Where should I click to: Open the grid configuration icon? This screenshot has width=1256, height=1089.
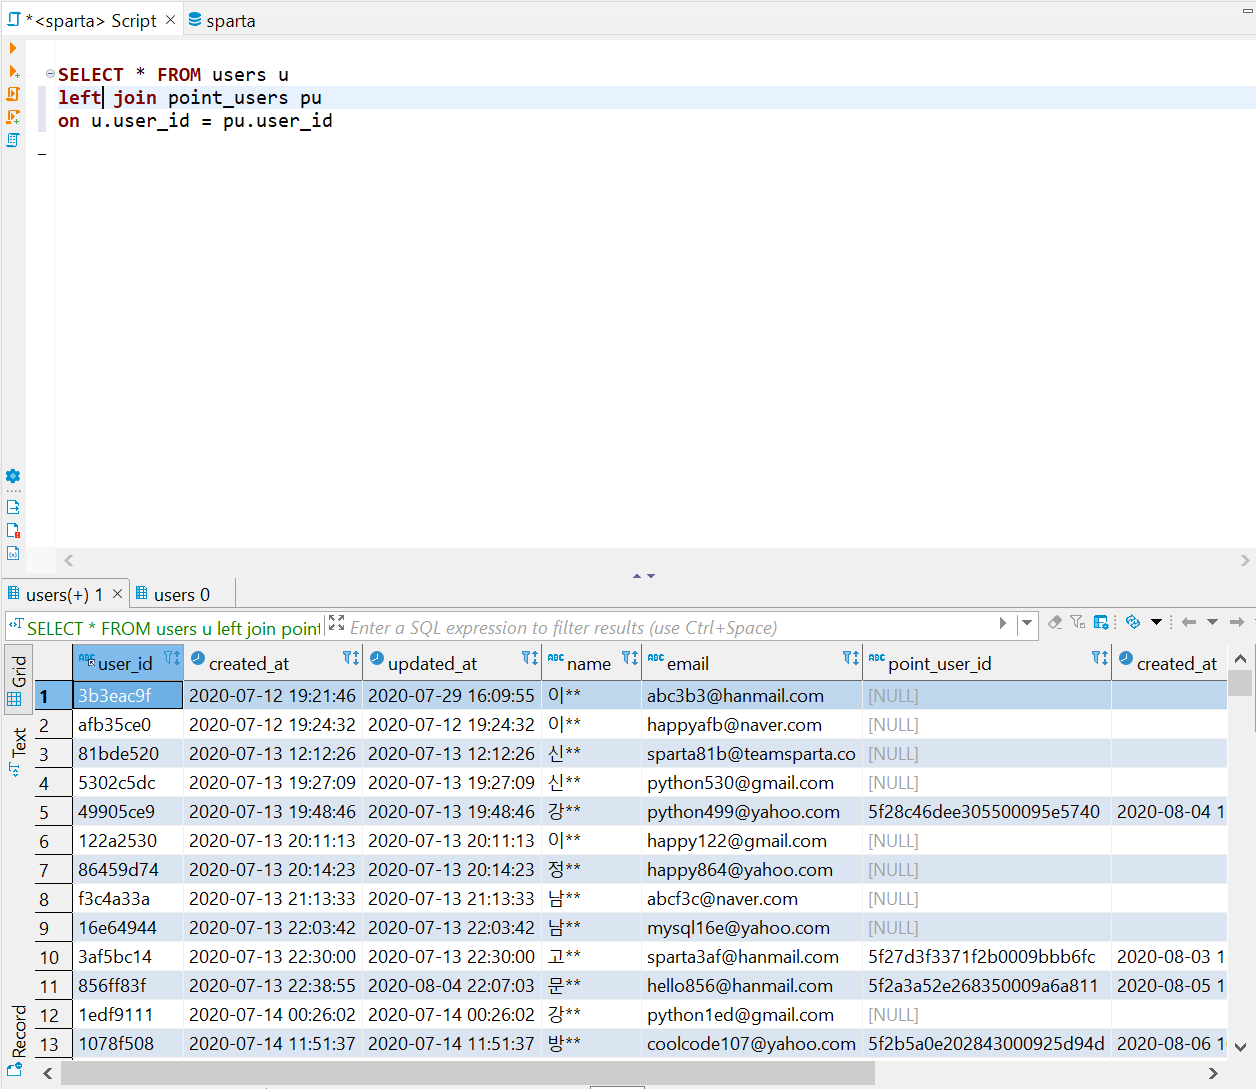coord(1100,622)
